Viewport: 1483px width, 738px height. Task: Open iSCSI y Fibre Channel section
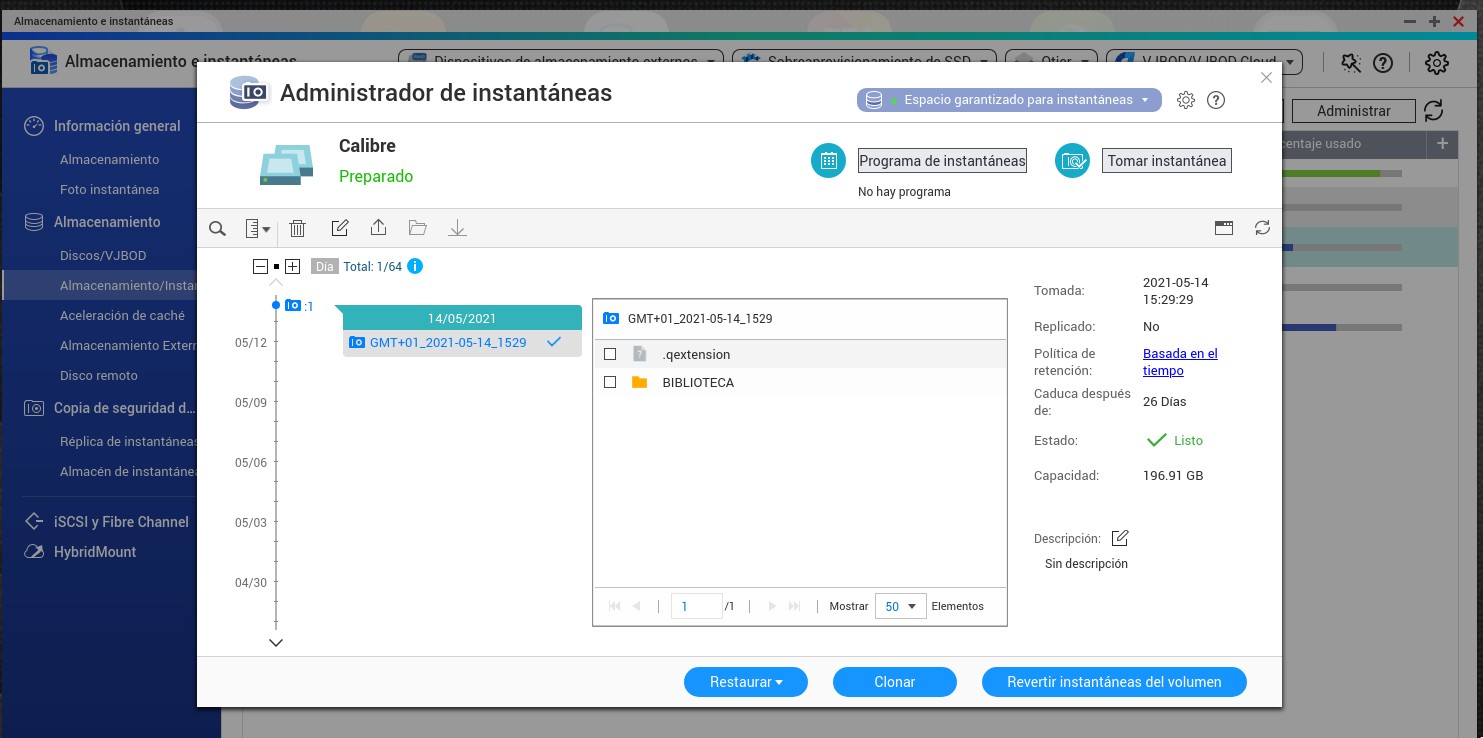121,522
